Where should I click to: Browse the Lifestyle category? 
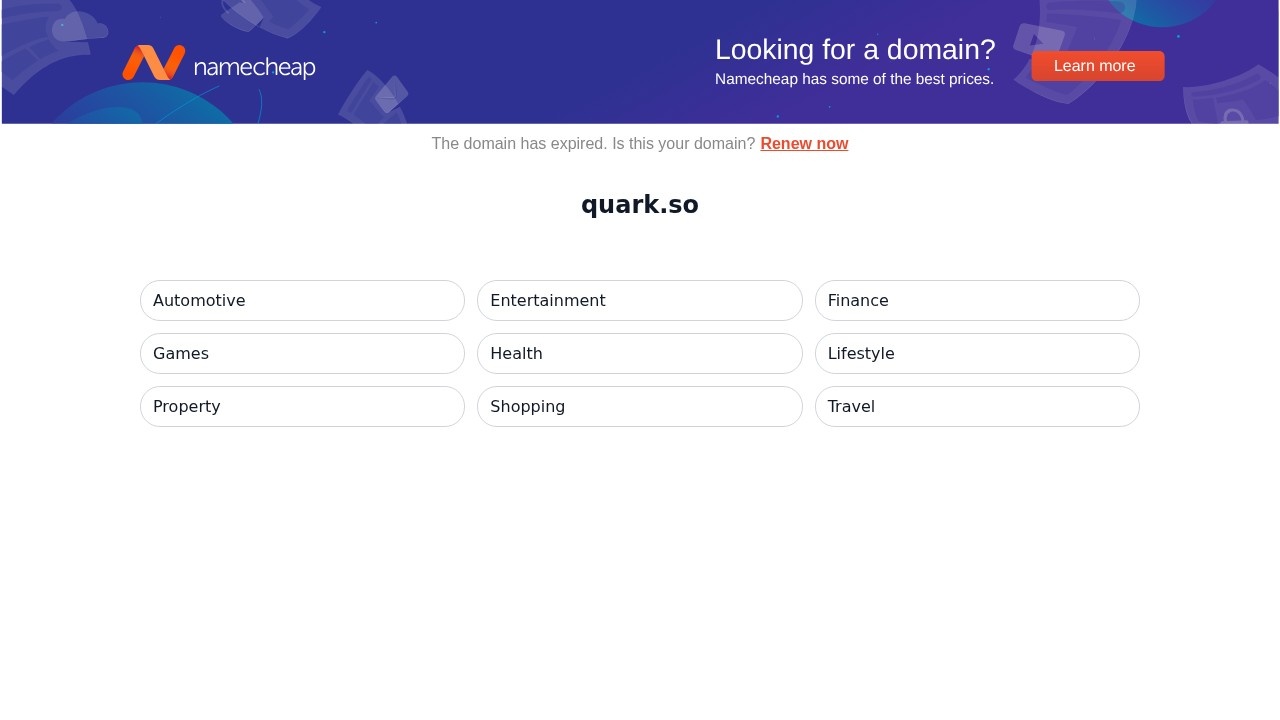coord(976,353)
